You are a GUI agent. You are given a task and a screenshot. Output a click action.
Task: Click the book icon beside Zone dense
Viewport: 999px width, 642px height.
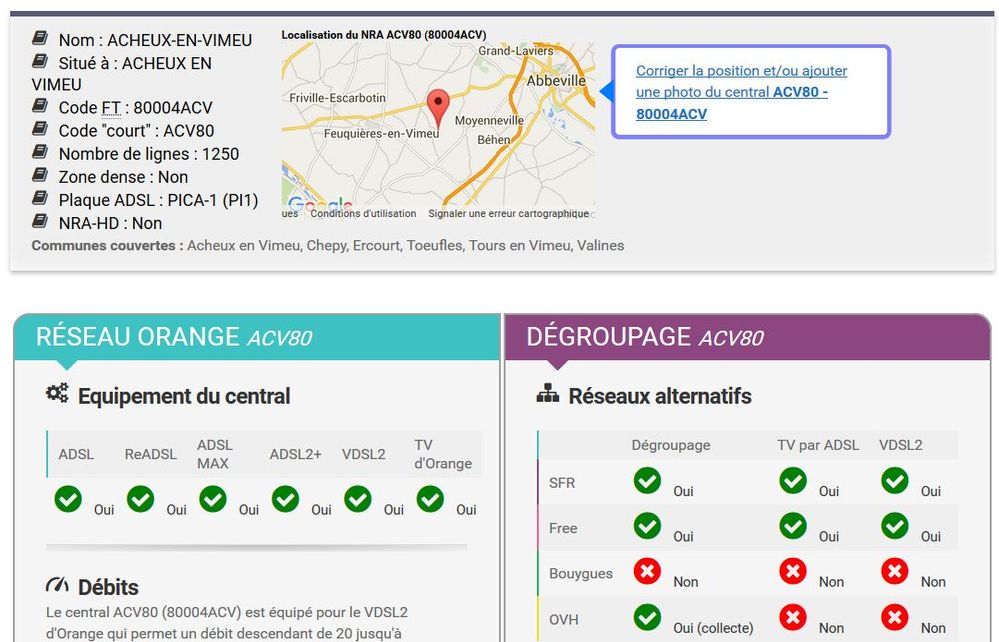click(x=40, y=175)
